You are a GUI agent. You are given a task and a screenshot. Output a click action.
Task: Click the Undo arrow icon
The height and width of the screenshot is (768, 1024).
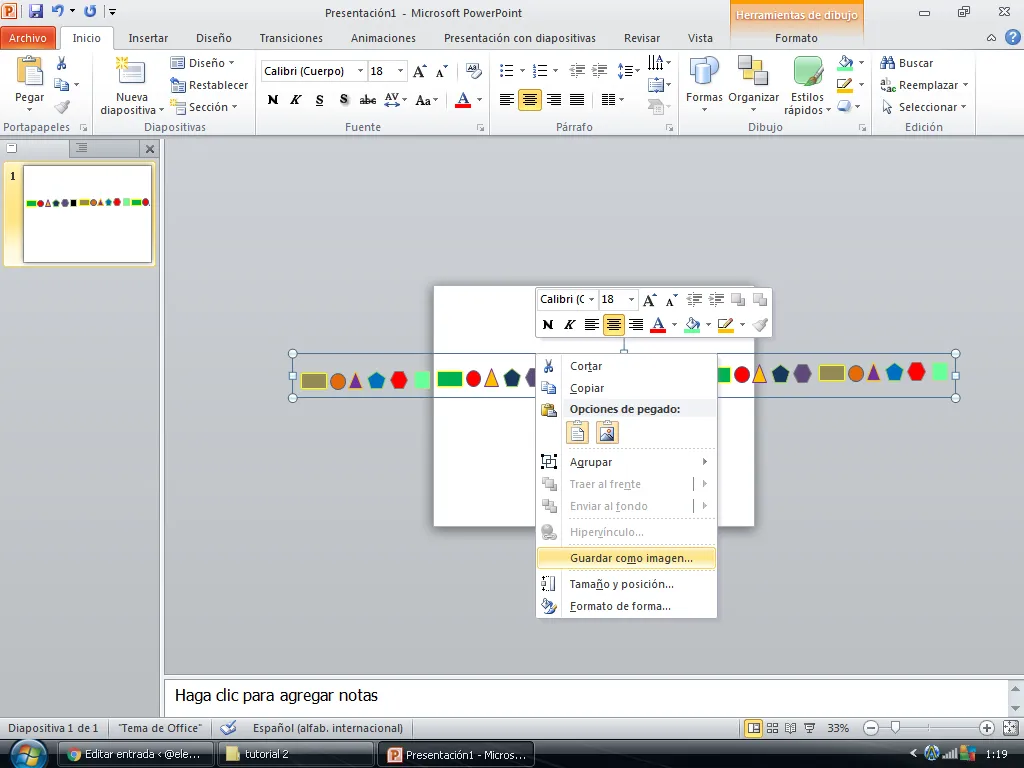(58, 11)
